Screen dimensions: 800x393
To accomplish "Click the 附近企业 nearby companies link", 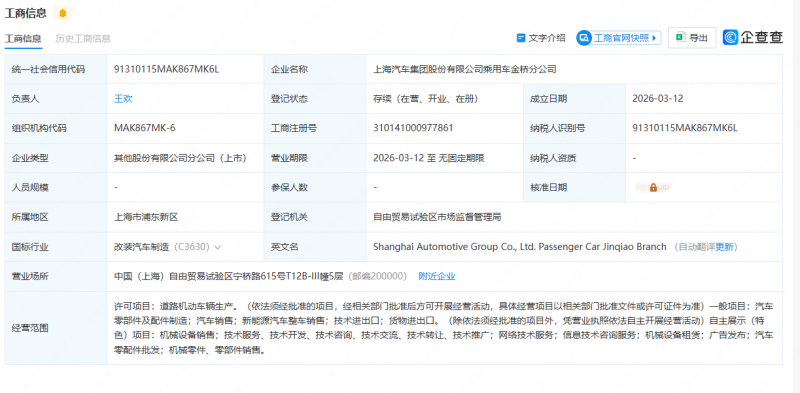I will 437,276.
